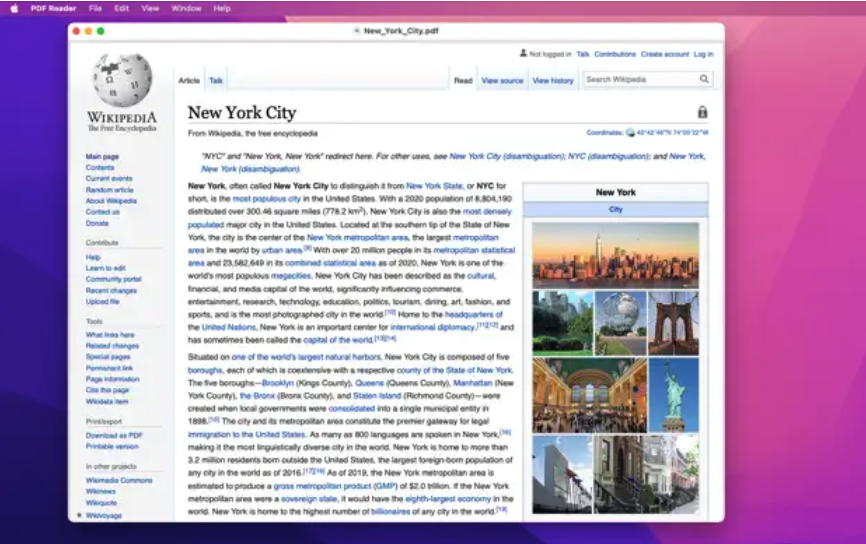This screenshot has width=866, height=544.
Task: Select the Article tab
Action: point(189,81)
